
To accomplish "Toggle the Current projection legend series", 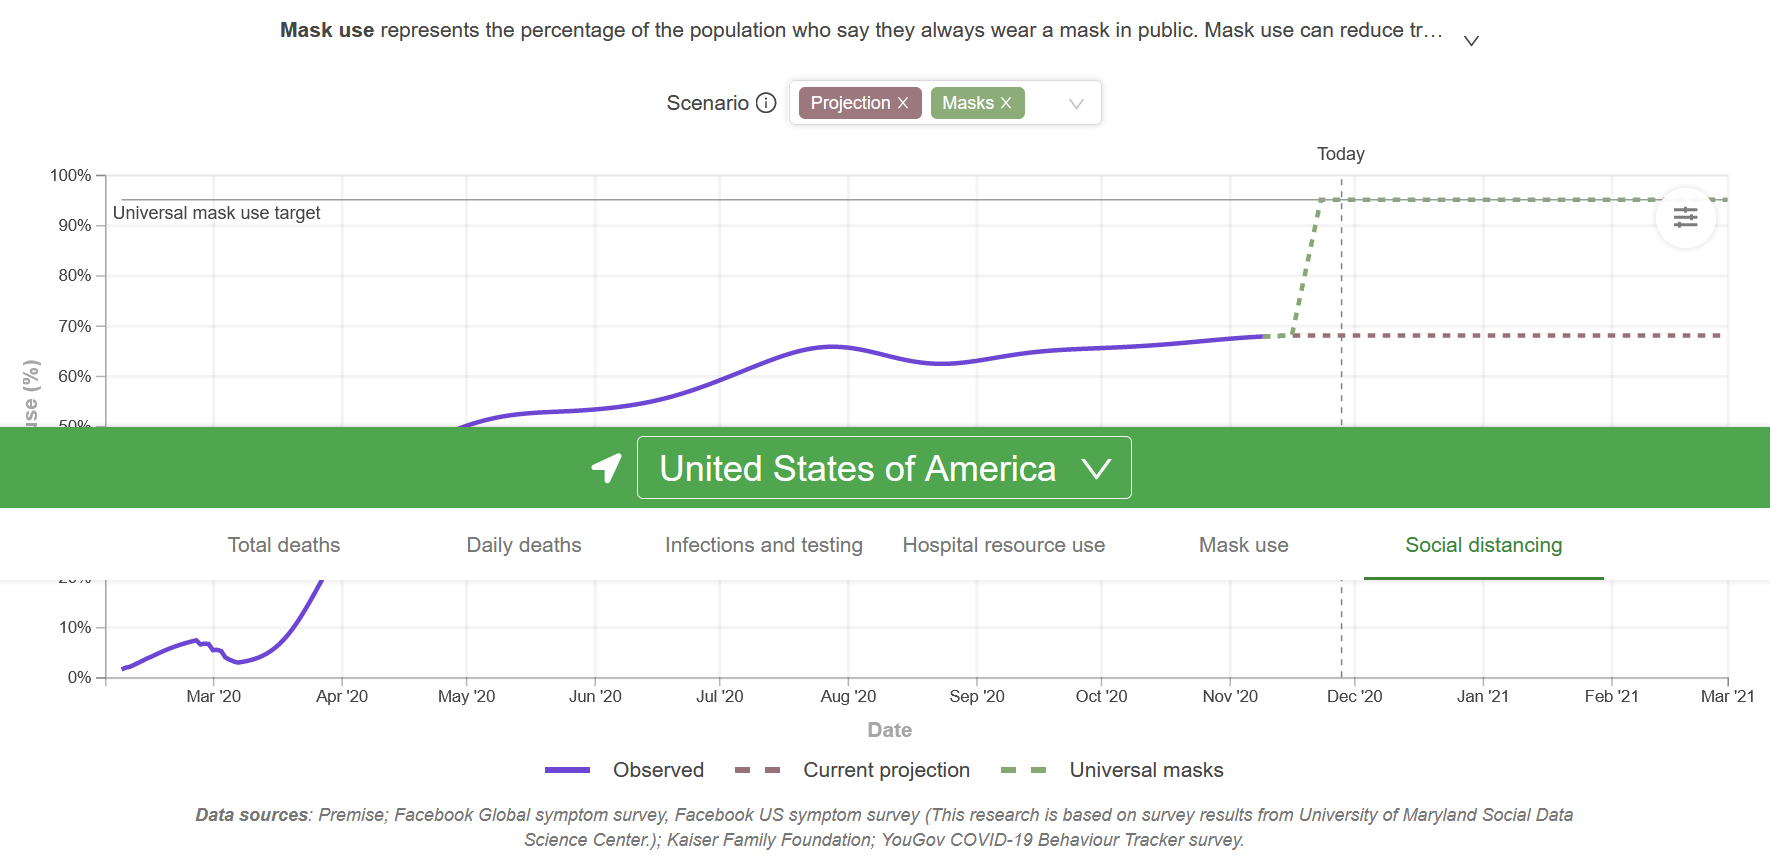I will [x=852, y=770].
